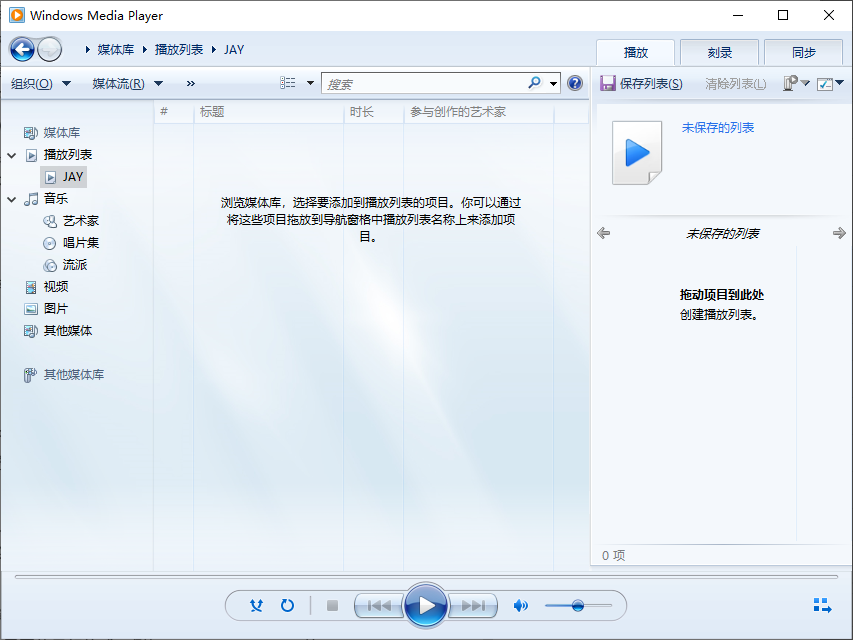This screenshot has width=853, height=640.
Task: Switch to the 刻录 tab
Action: tap(719, 53)
